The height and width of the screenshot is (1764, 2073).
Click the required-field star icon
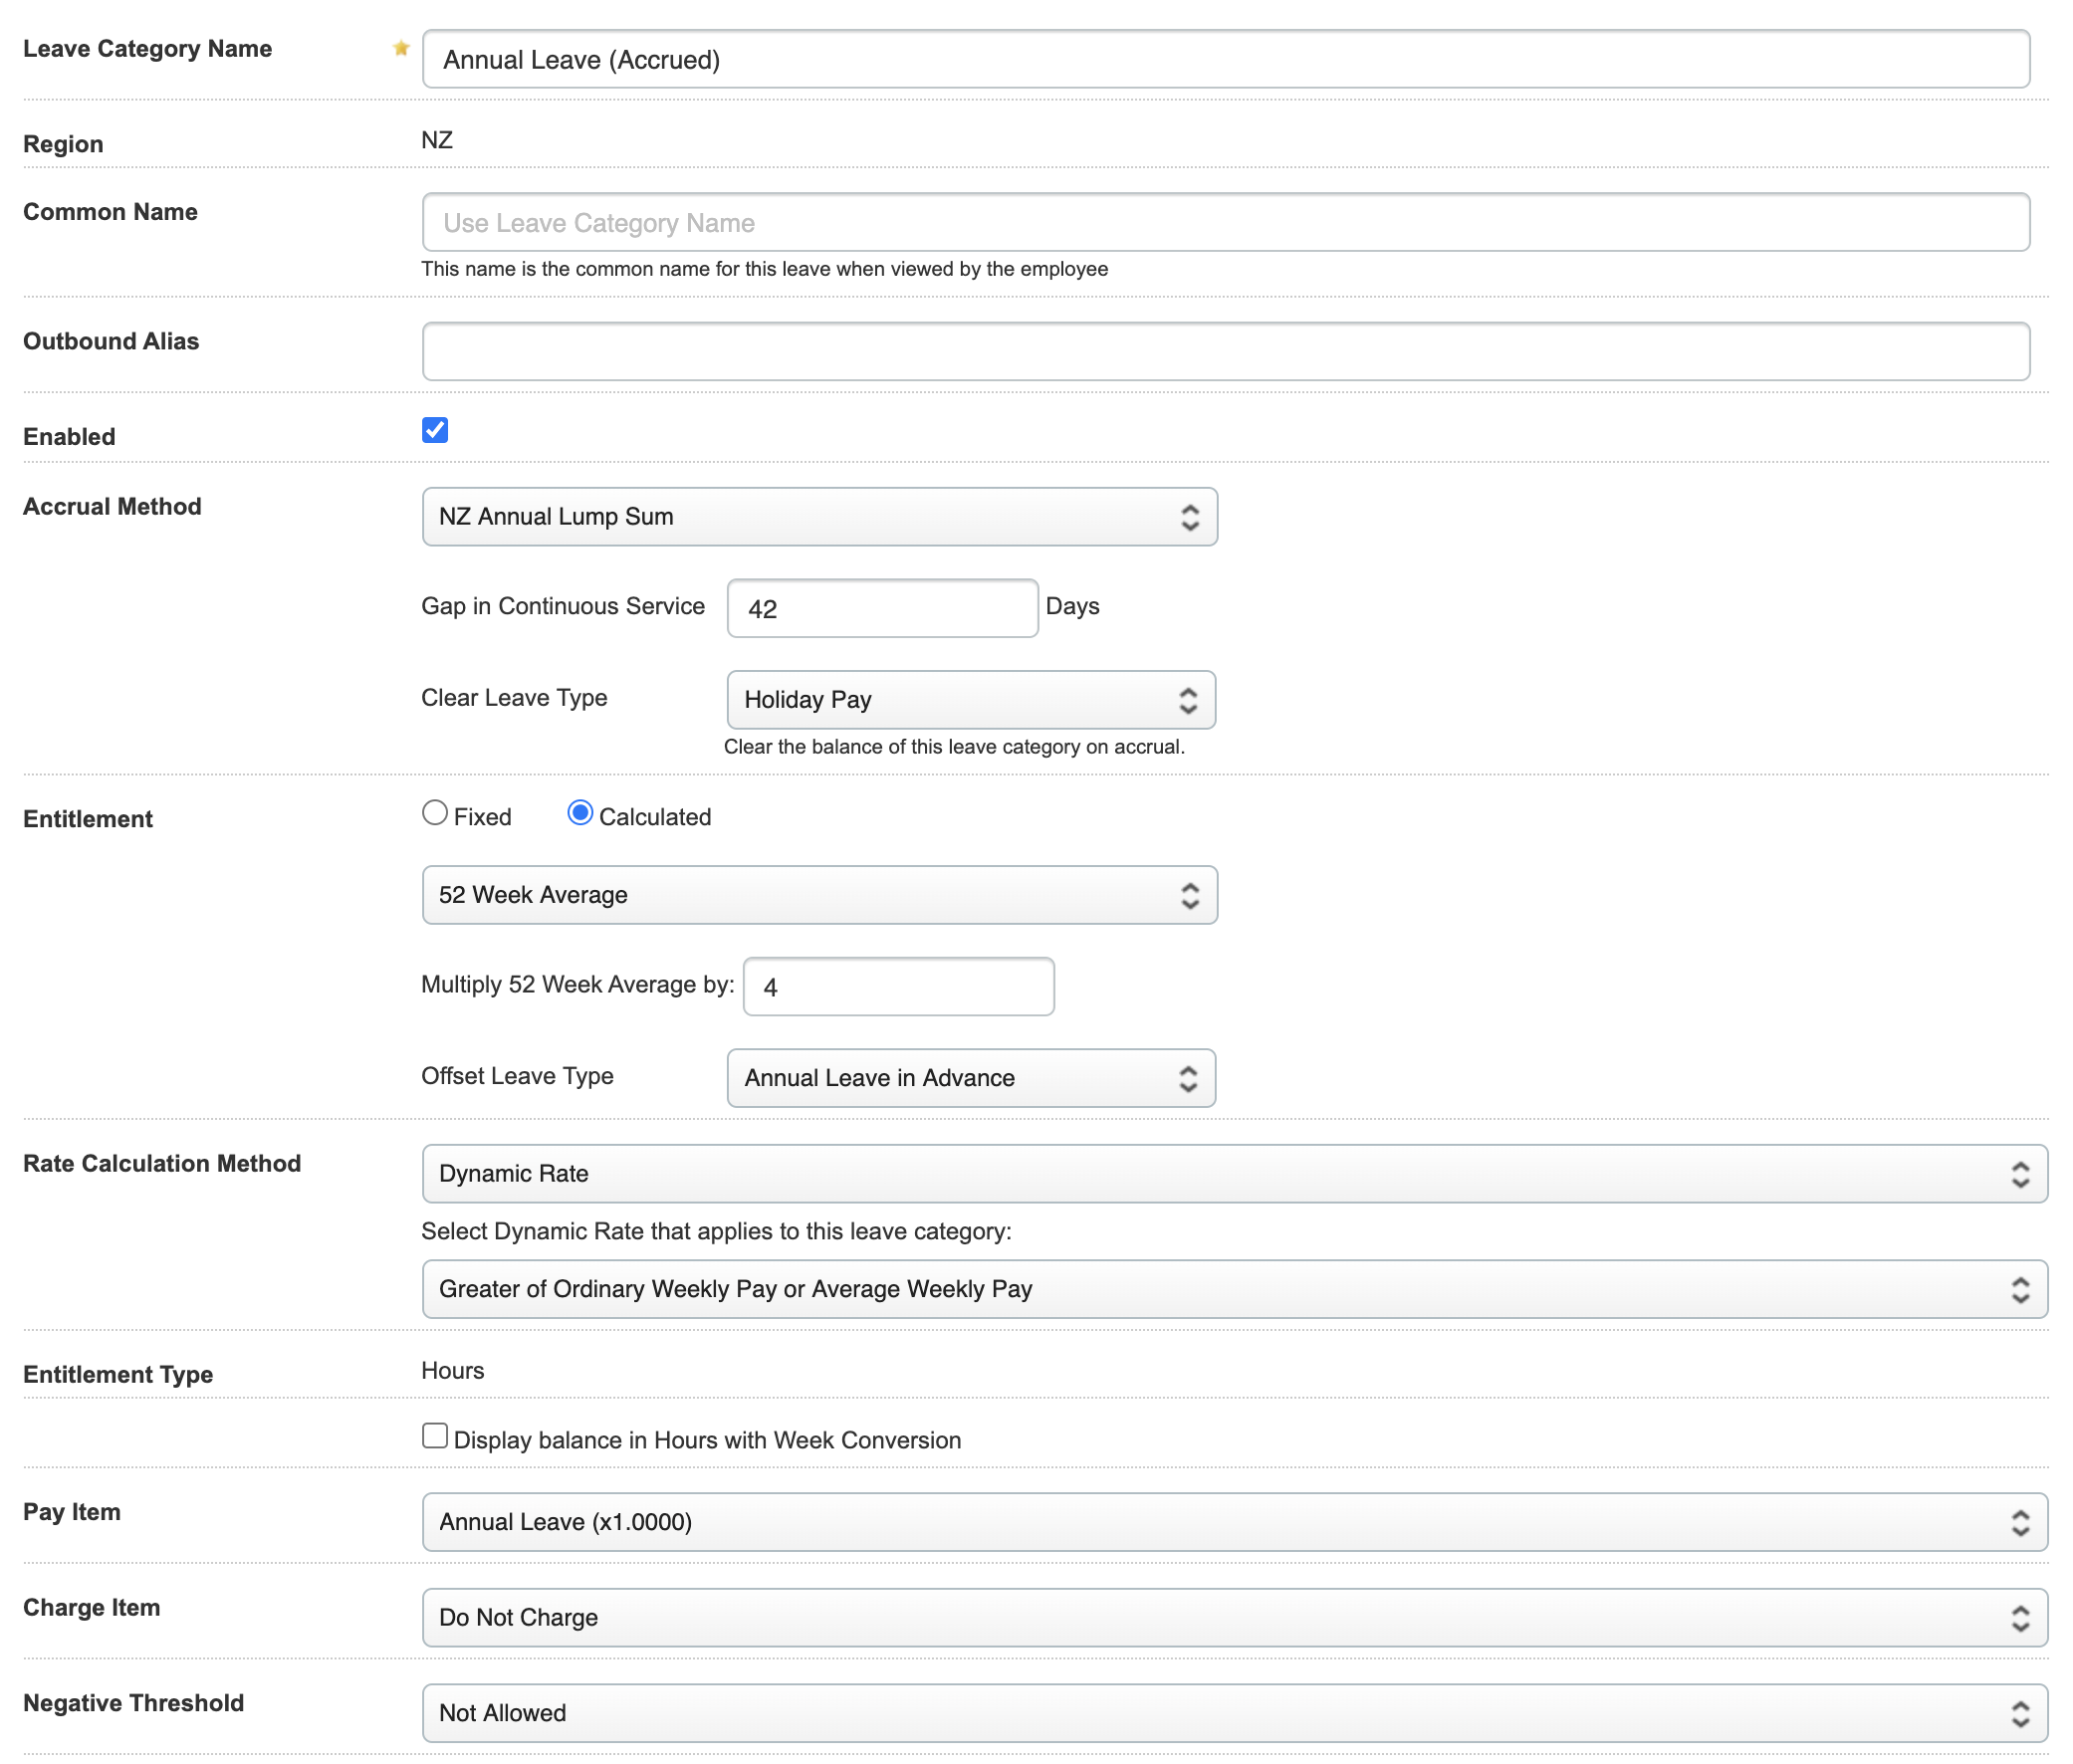(401, 48)
